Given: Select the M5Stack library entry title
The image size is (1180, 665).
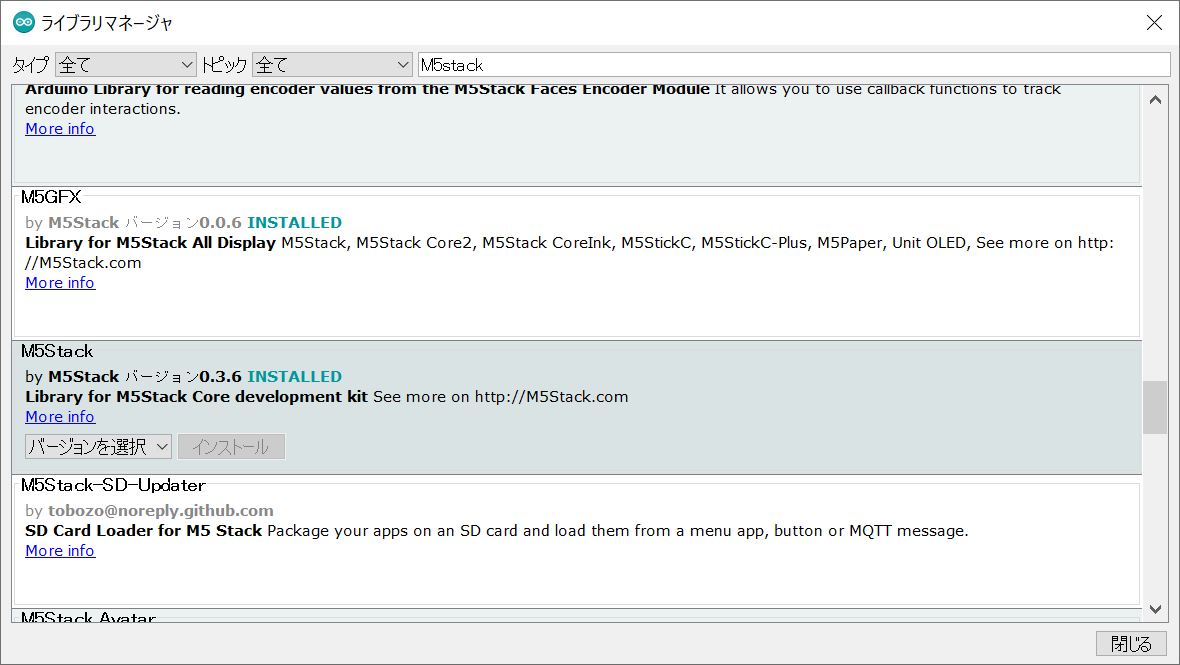Looking at the screenshot, I should click(57, 351).
